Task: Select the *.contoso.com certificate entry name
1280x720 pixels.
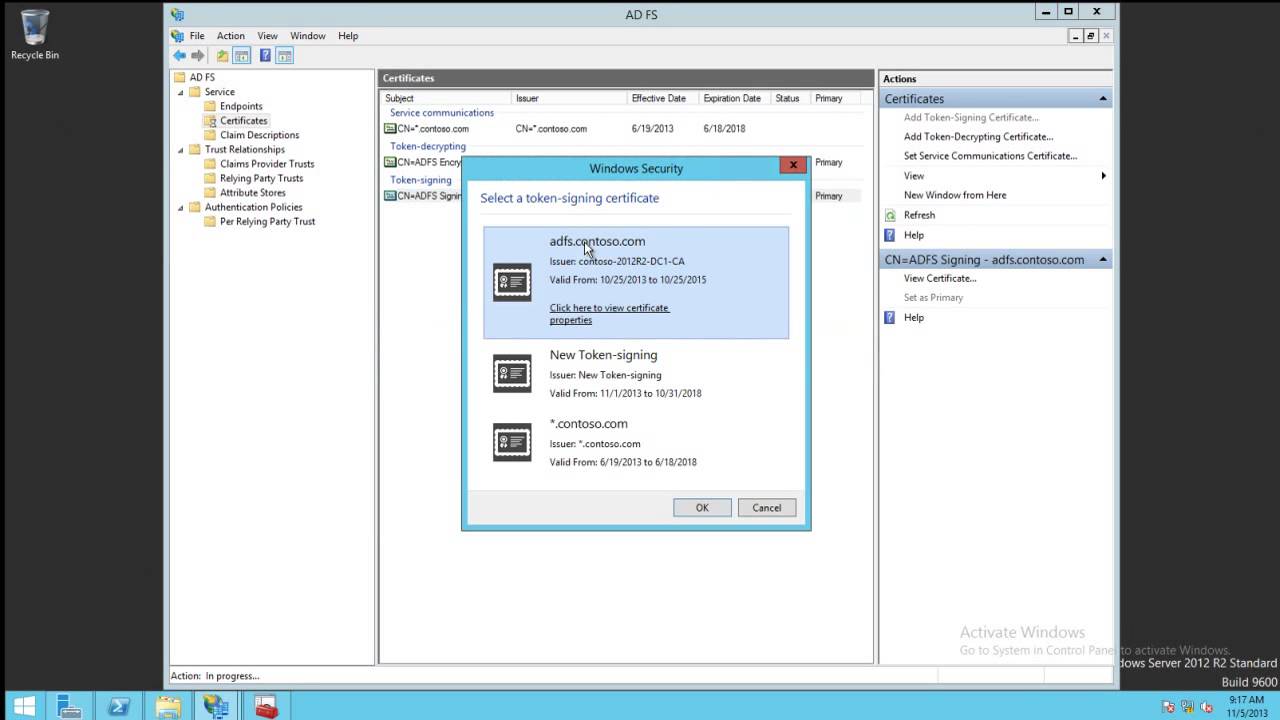Action: click(588, 424)
